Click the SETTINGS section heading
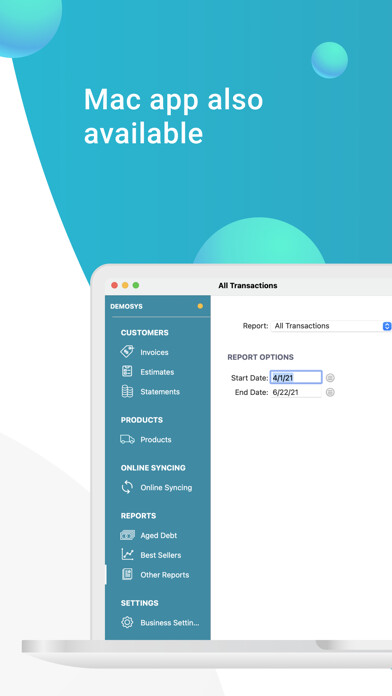 click(139, 603)
